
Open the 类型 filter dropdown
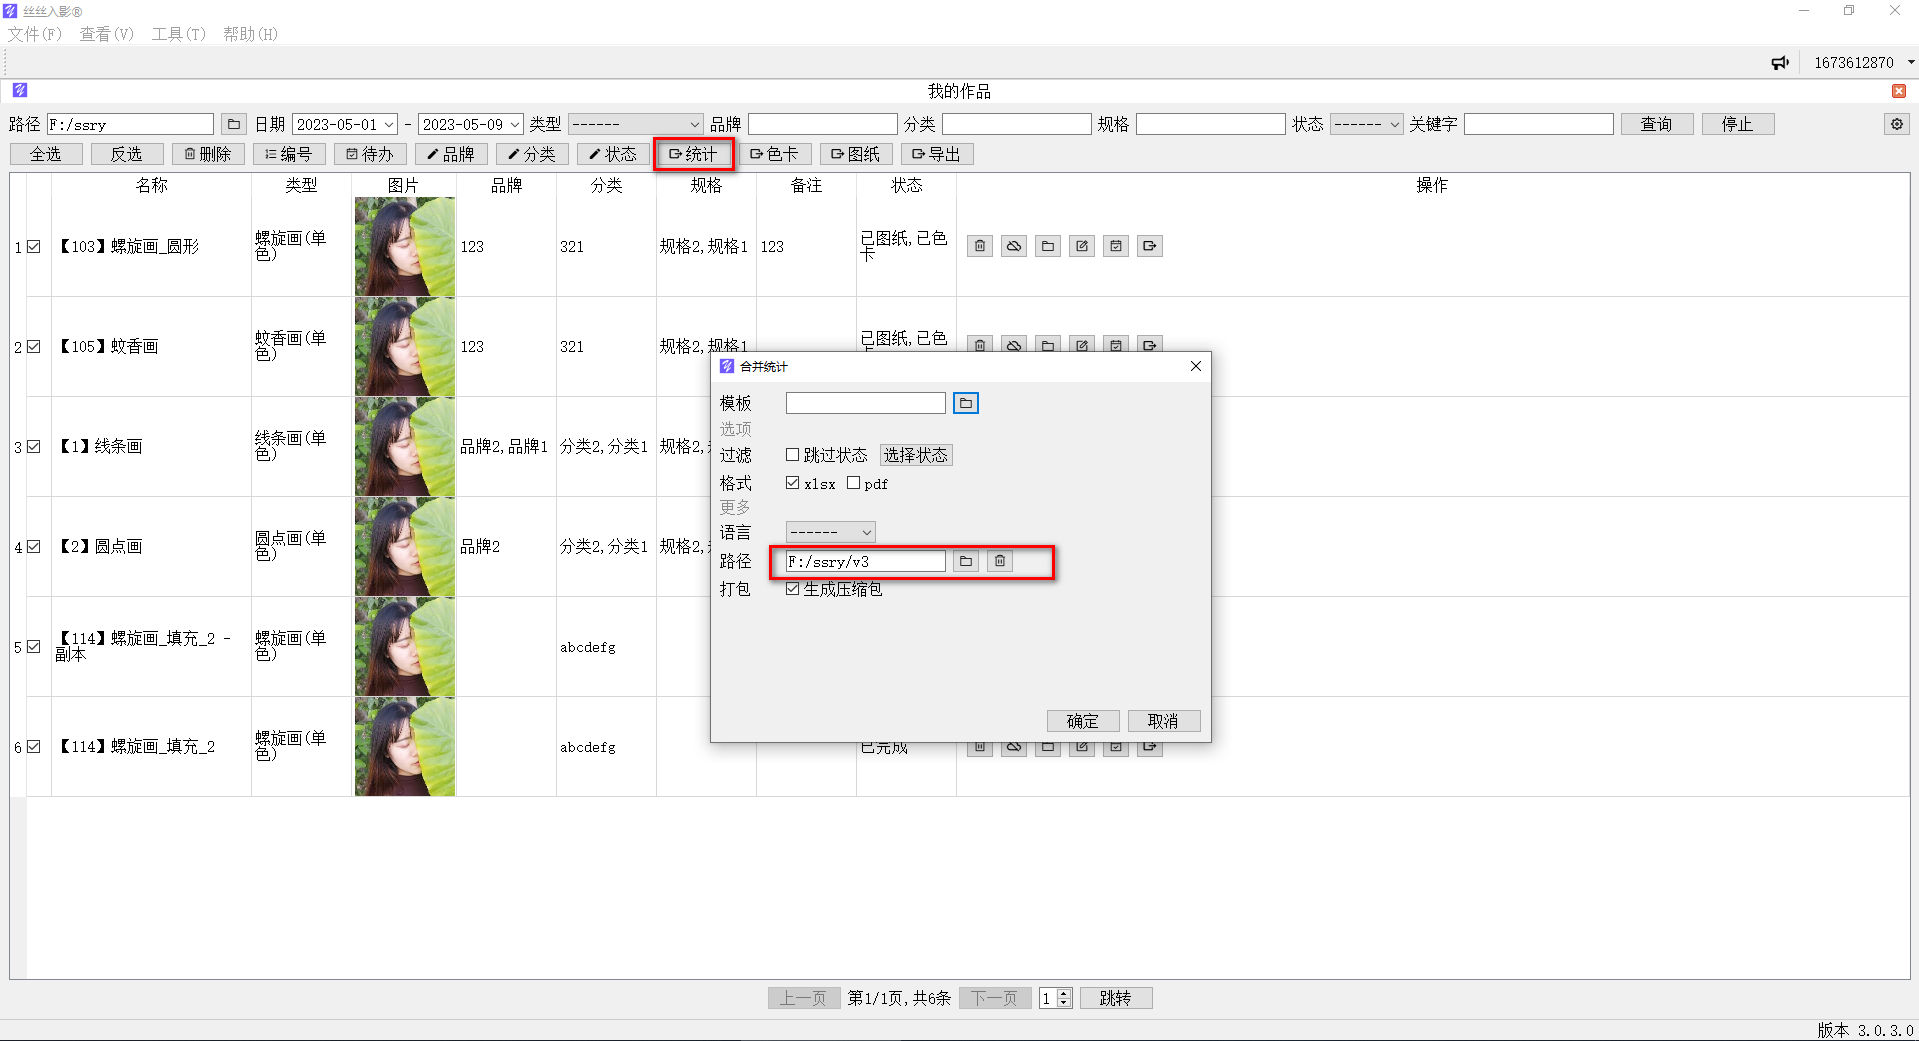pos(635,124)
